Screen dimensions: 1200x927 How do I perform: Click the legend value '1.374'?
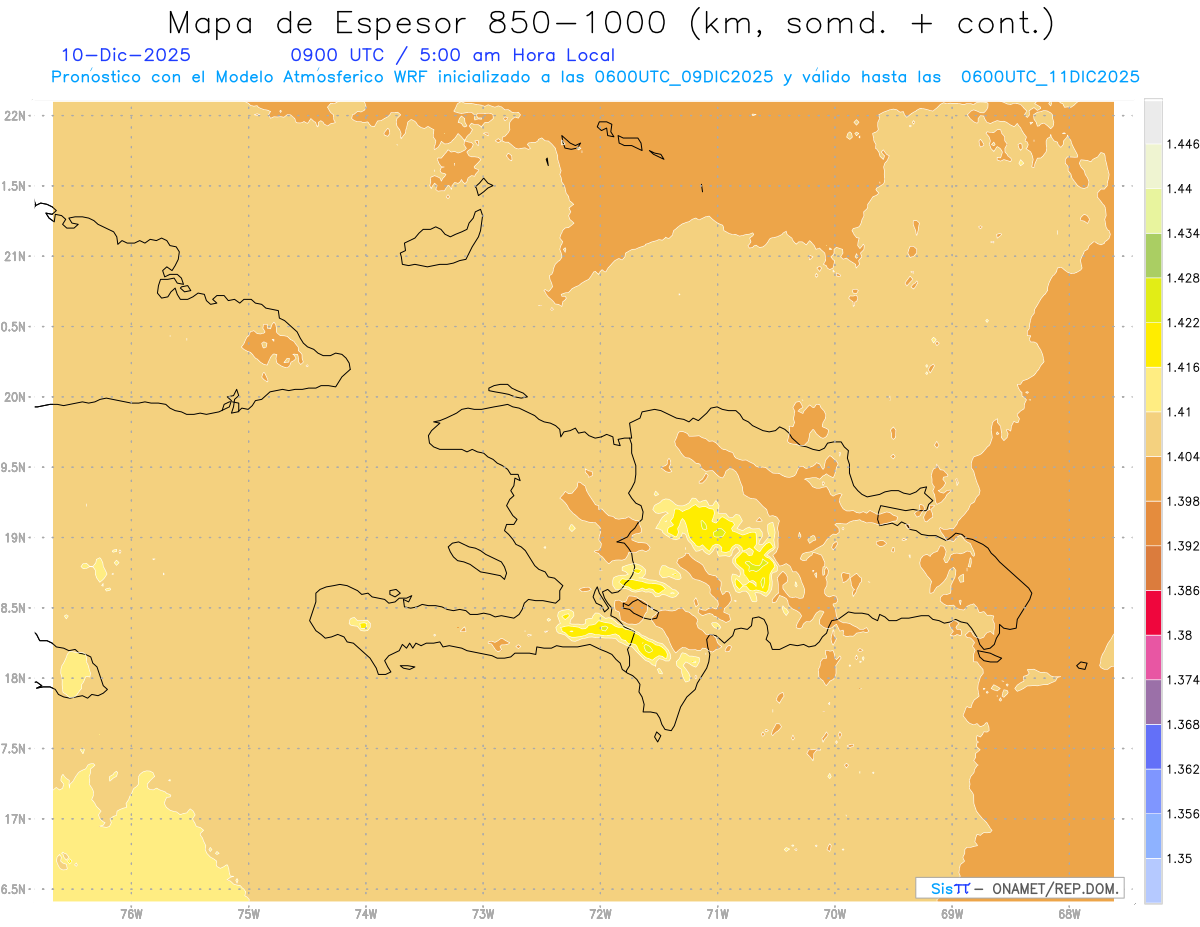(1182, 680)
